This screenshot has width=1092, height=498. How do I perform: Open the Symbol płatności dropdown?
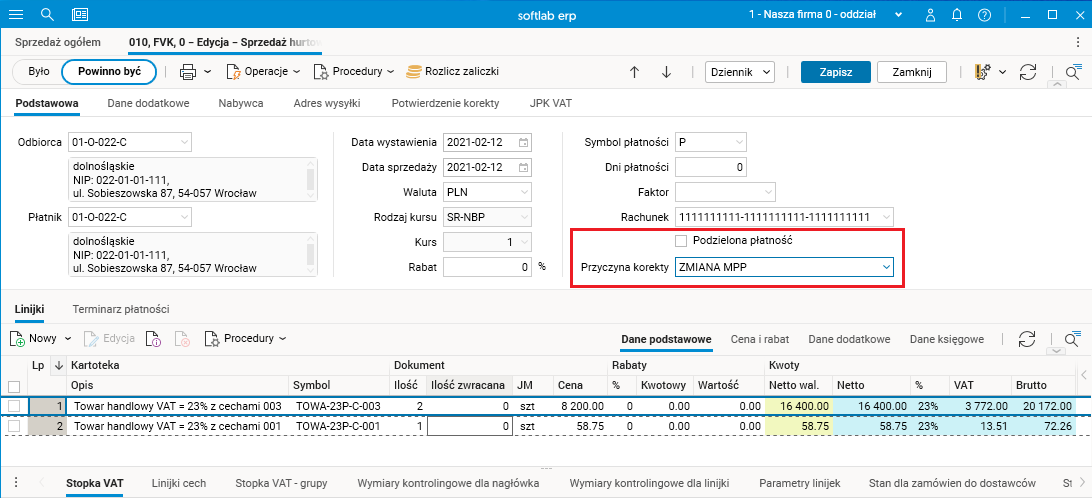740,142
